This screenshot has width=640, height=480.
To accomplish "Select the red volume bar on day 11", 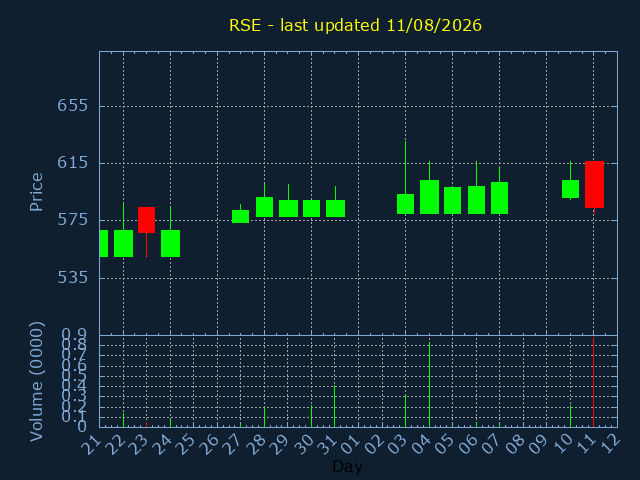I will (593, 382).
